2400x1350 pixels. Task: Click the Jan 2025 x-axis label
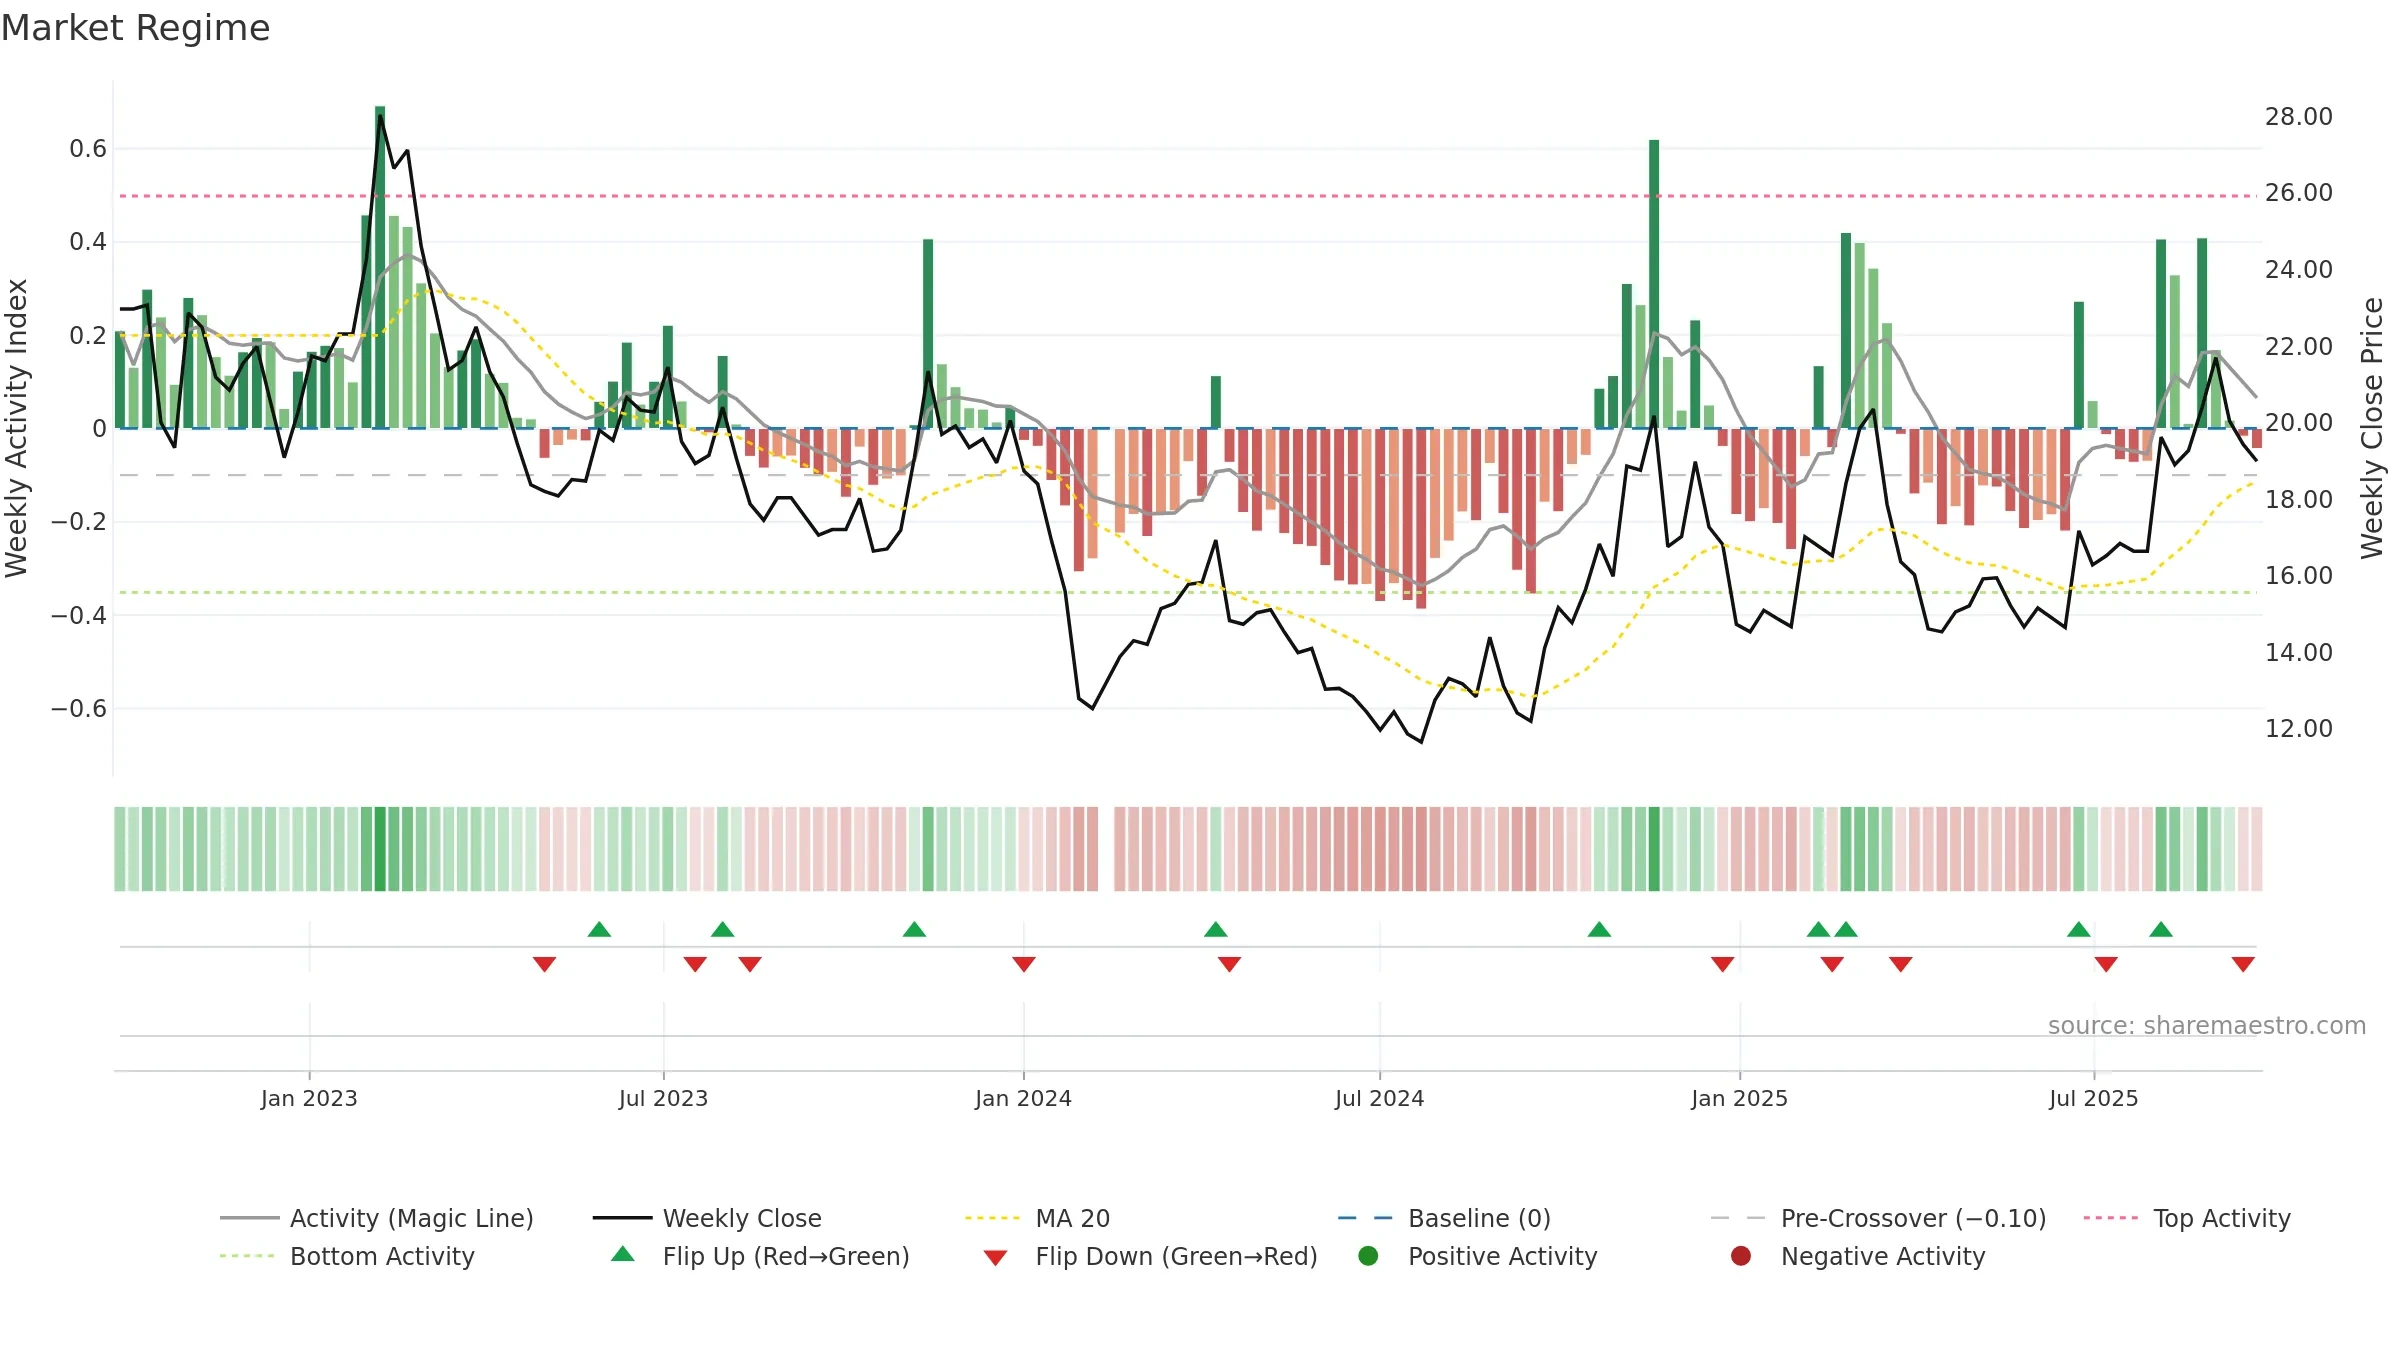pyautogui.click(x=1739, y=1098)
